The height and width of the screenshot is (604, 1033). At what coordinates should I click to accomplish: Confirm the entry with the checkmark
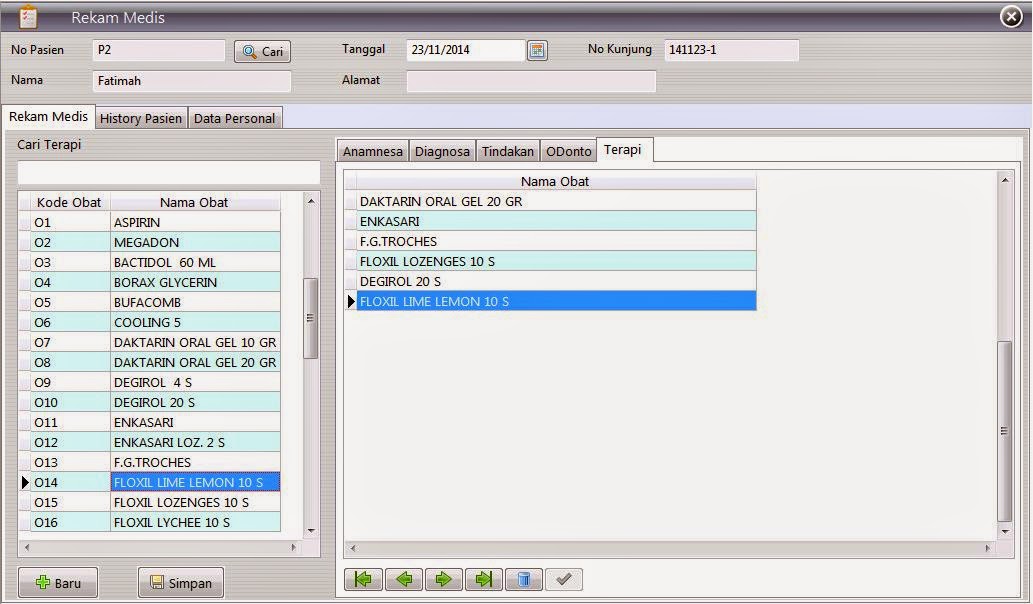coord(563,579)
